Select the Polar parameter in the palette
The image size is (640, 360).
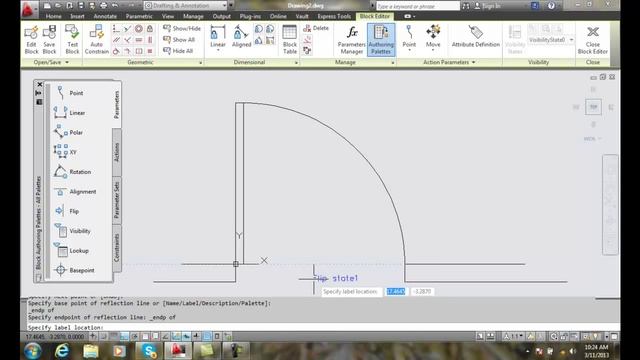tap(69, 132)
